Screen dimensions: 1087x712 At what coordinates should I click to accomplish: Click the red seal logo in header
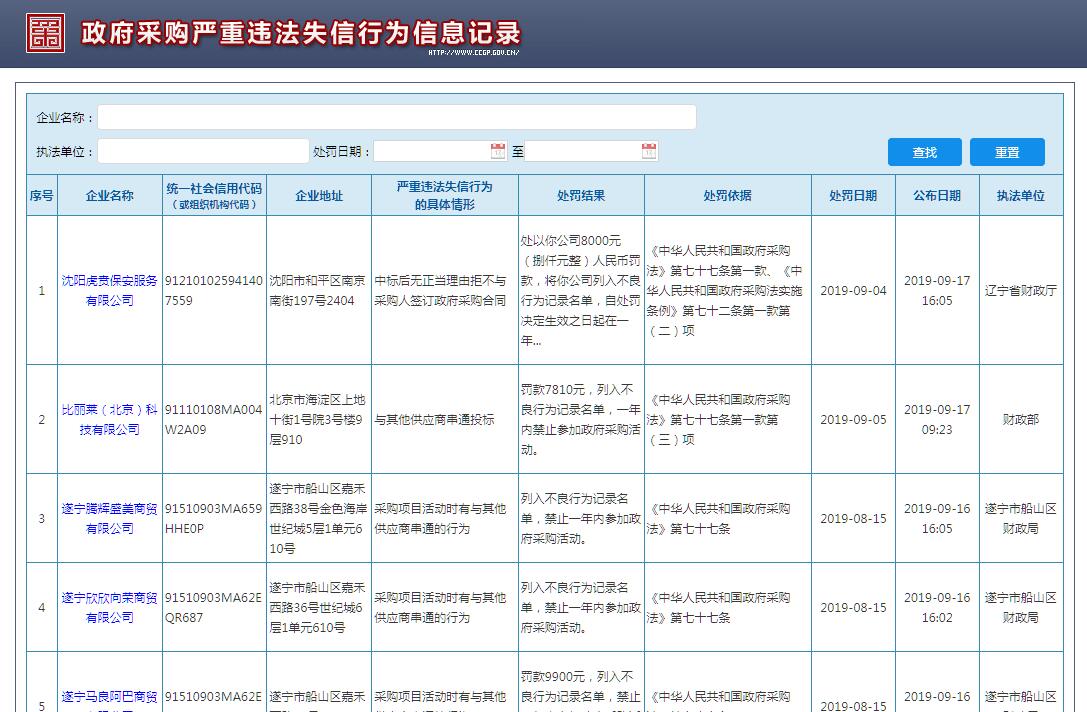click(45, 33)
